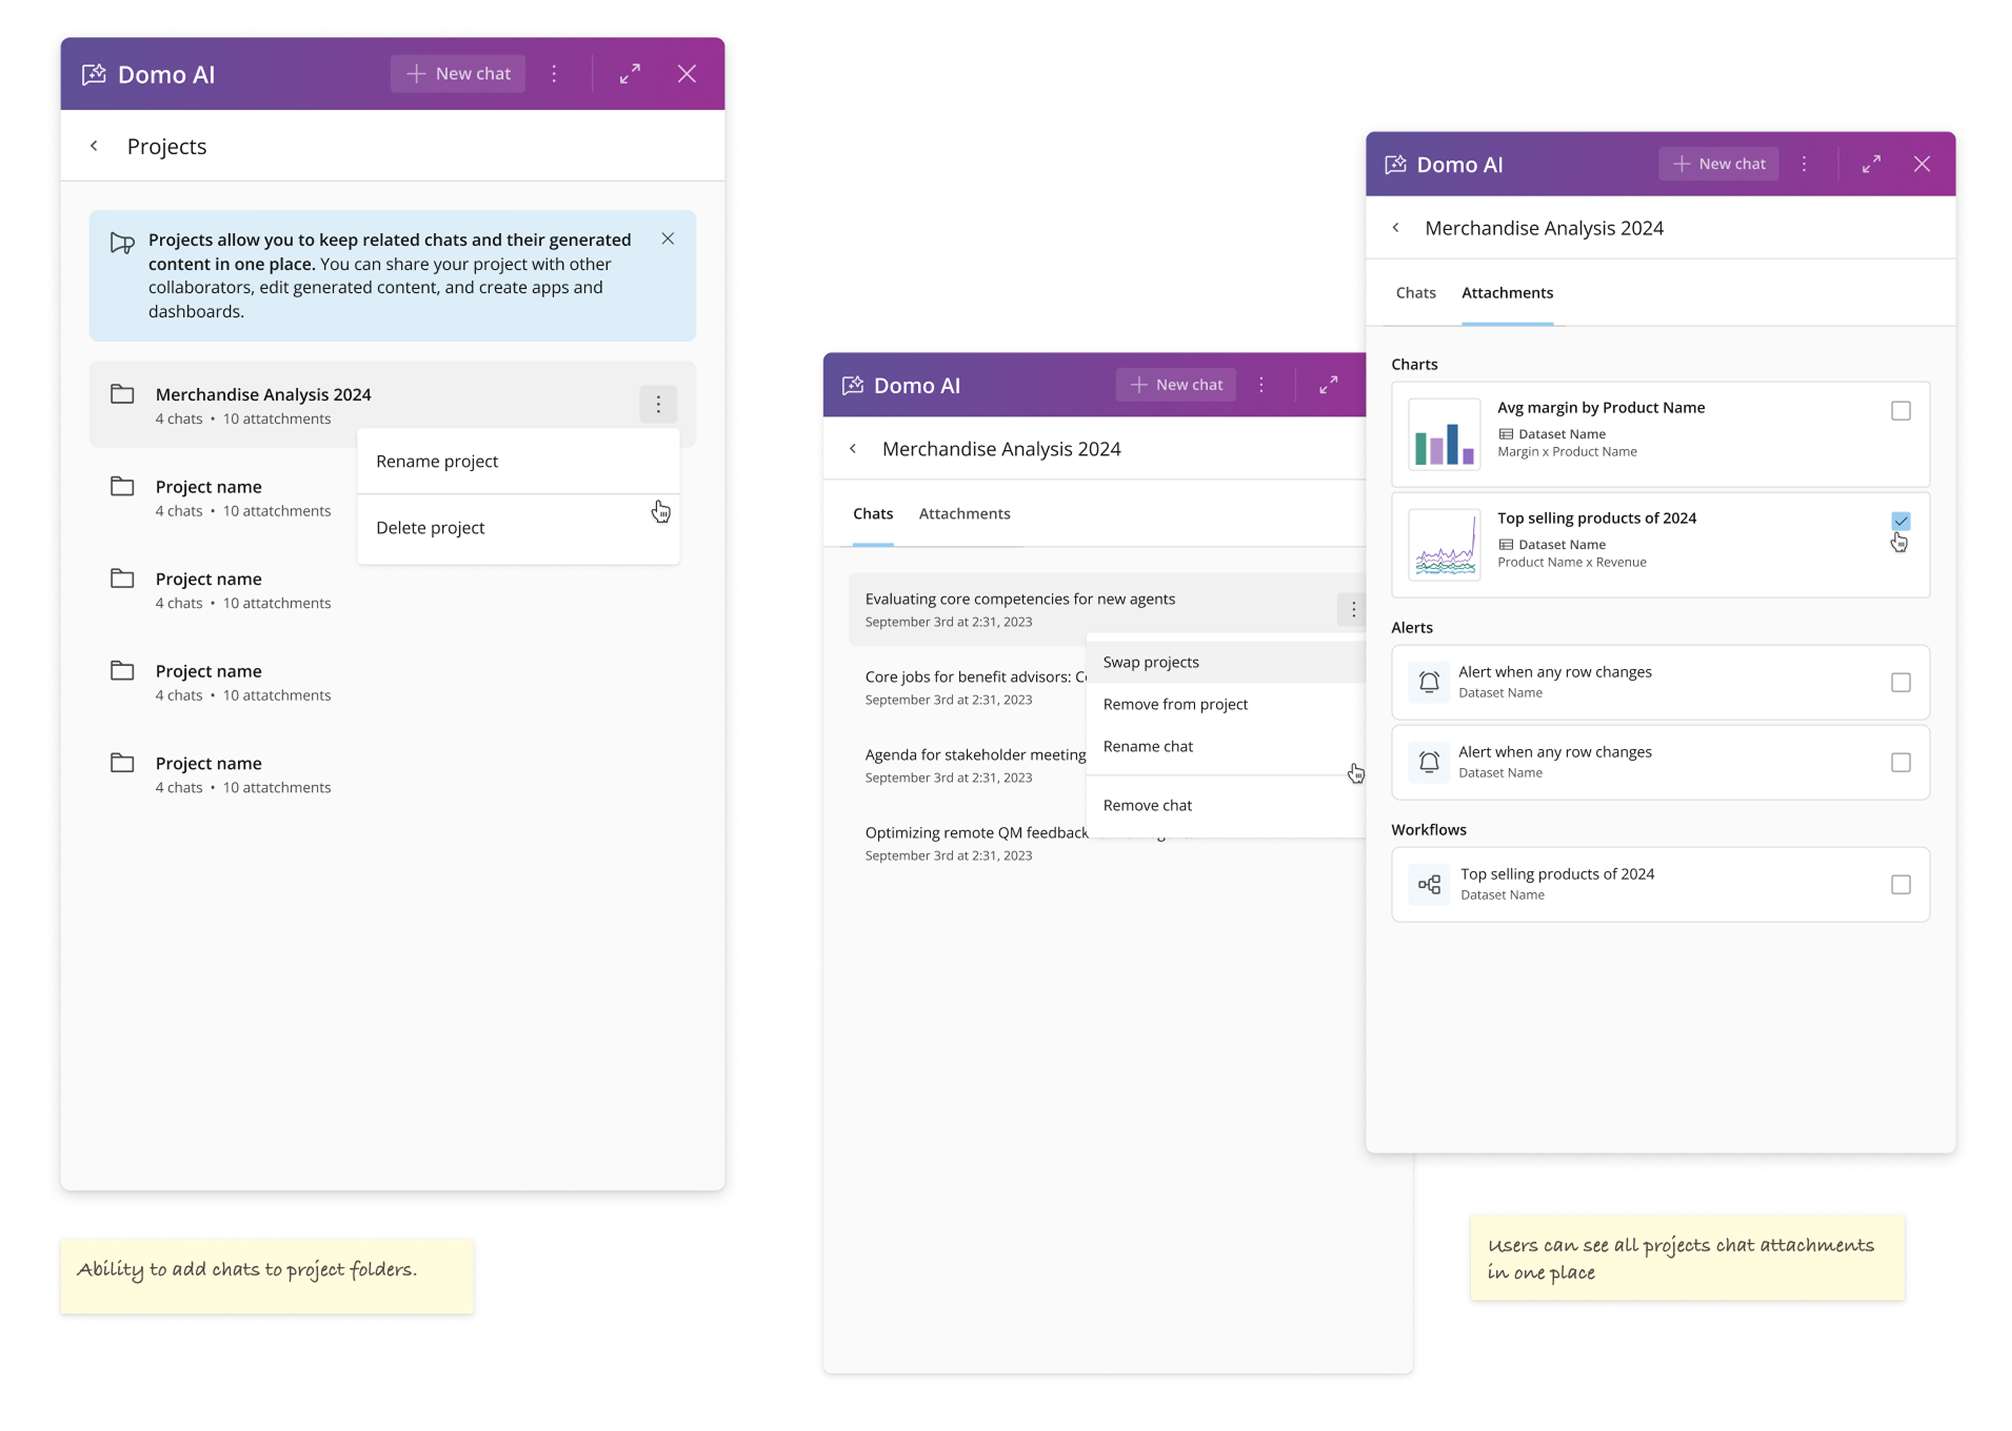The width and height of the screenshot is (2012, 1431).
Task: Check the Top selling products workflow checkbox
Action: pos(1901,885)
